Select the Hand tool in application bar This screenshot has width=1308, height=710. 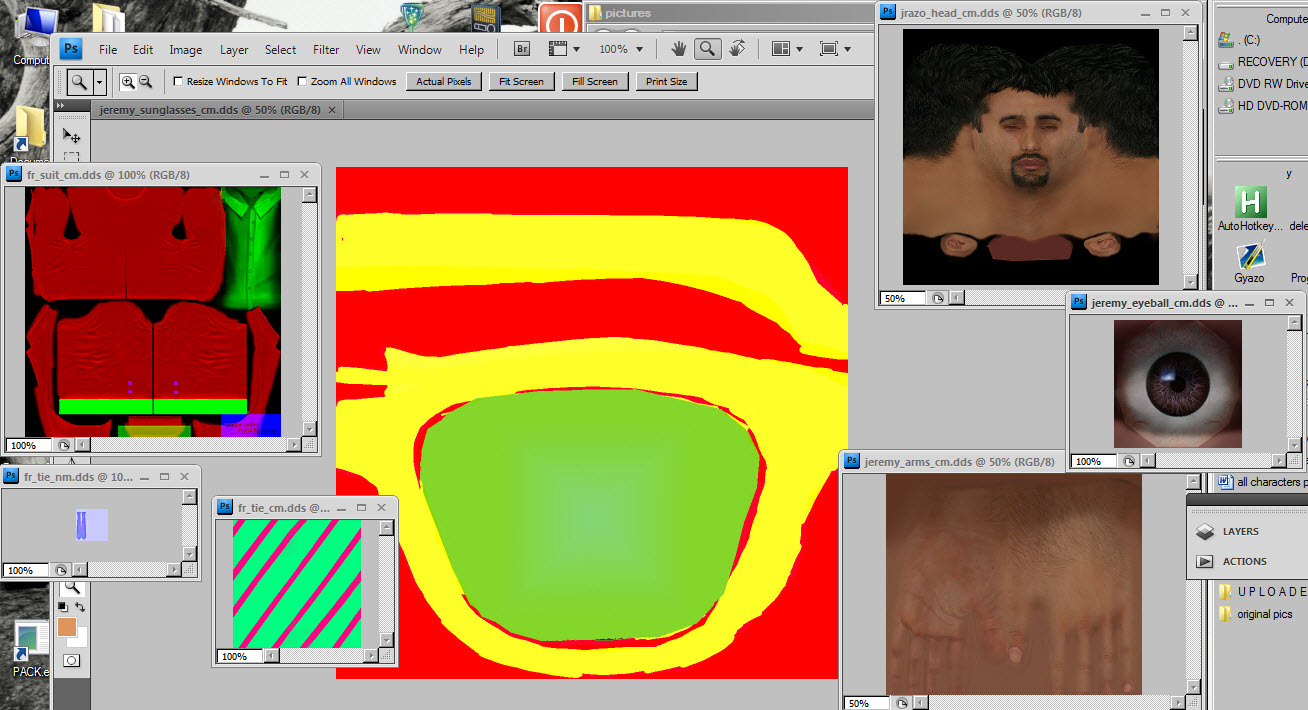pyautogui.click(x=679, y=49)
